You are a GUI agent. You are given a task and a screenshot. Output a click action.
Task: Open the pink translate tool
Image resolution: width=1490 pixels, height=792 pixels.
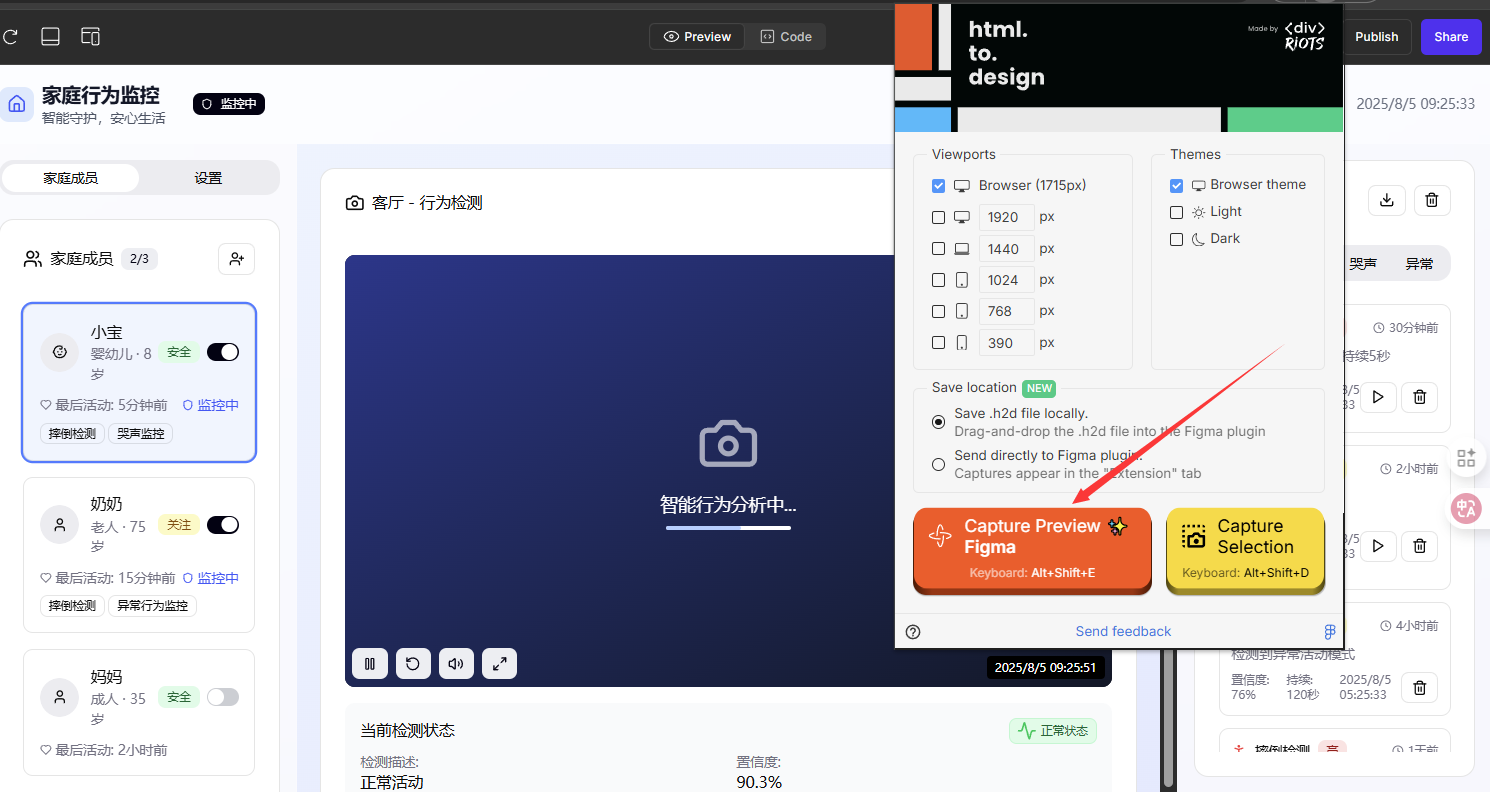click(1465, 508)
